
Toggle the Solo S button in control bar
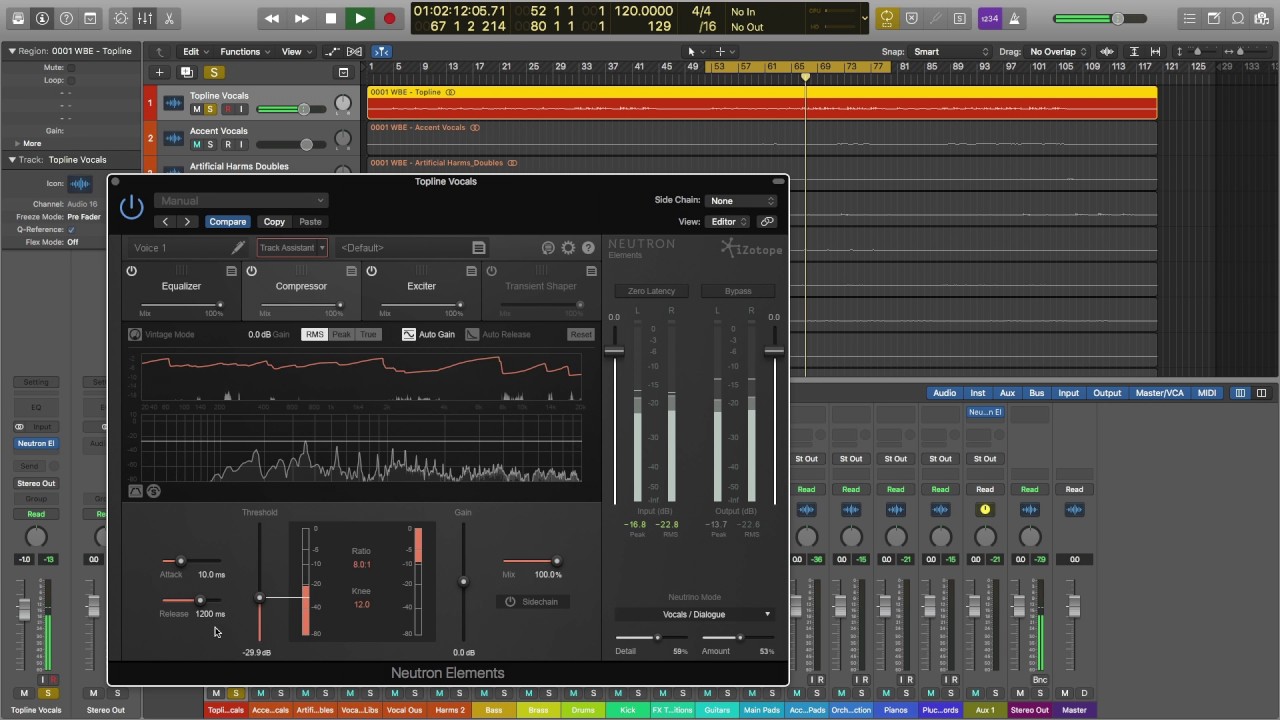960,18
